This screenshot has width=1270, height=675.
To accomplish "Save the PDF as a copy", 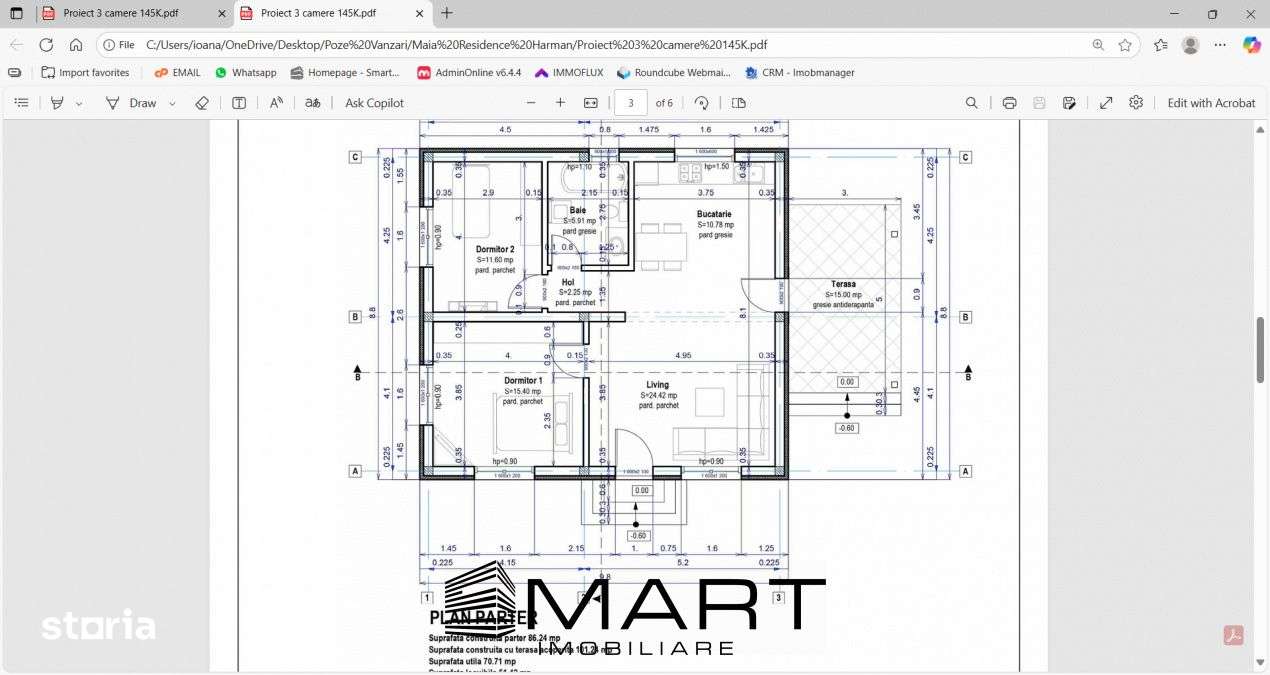I will pyautogui.click(x=1069, y=103).
